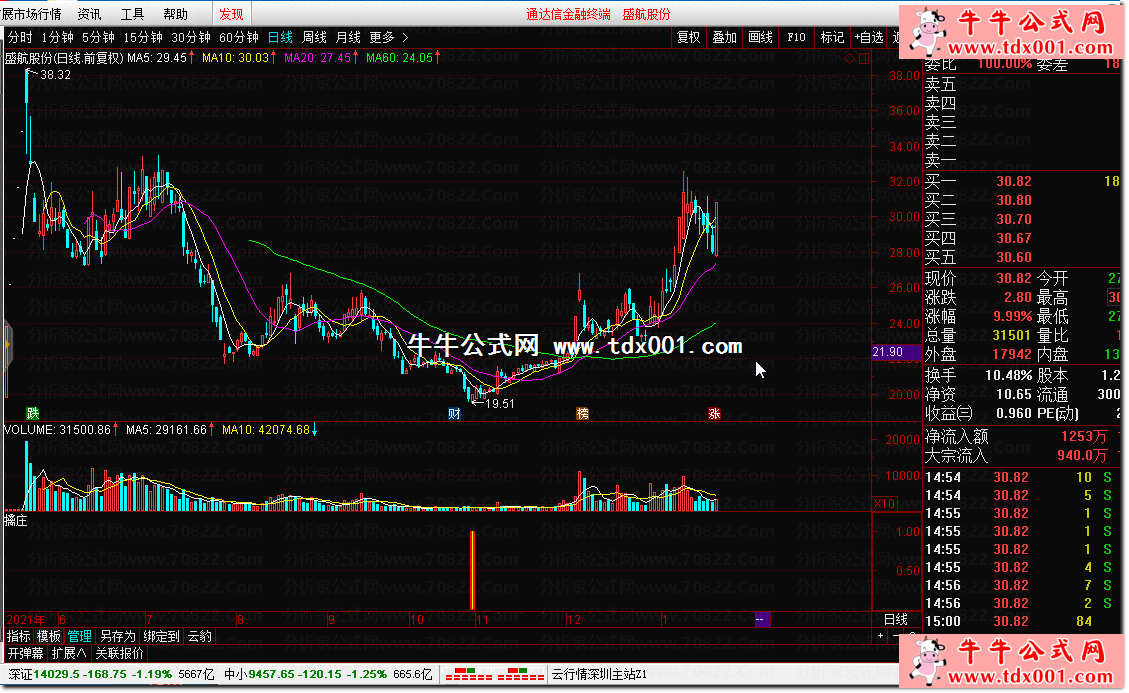Switch to the 5分钟 period tab
This screenshot has height=693, width=1129.
pos(99,37)
